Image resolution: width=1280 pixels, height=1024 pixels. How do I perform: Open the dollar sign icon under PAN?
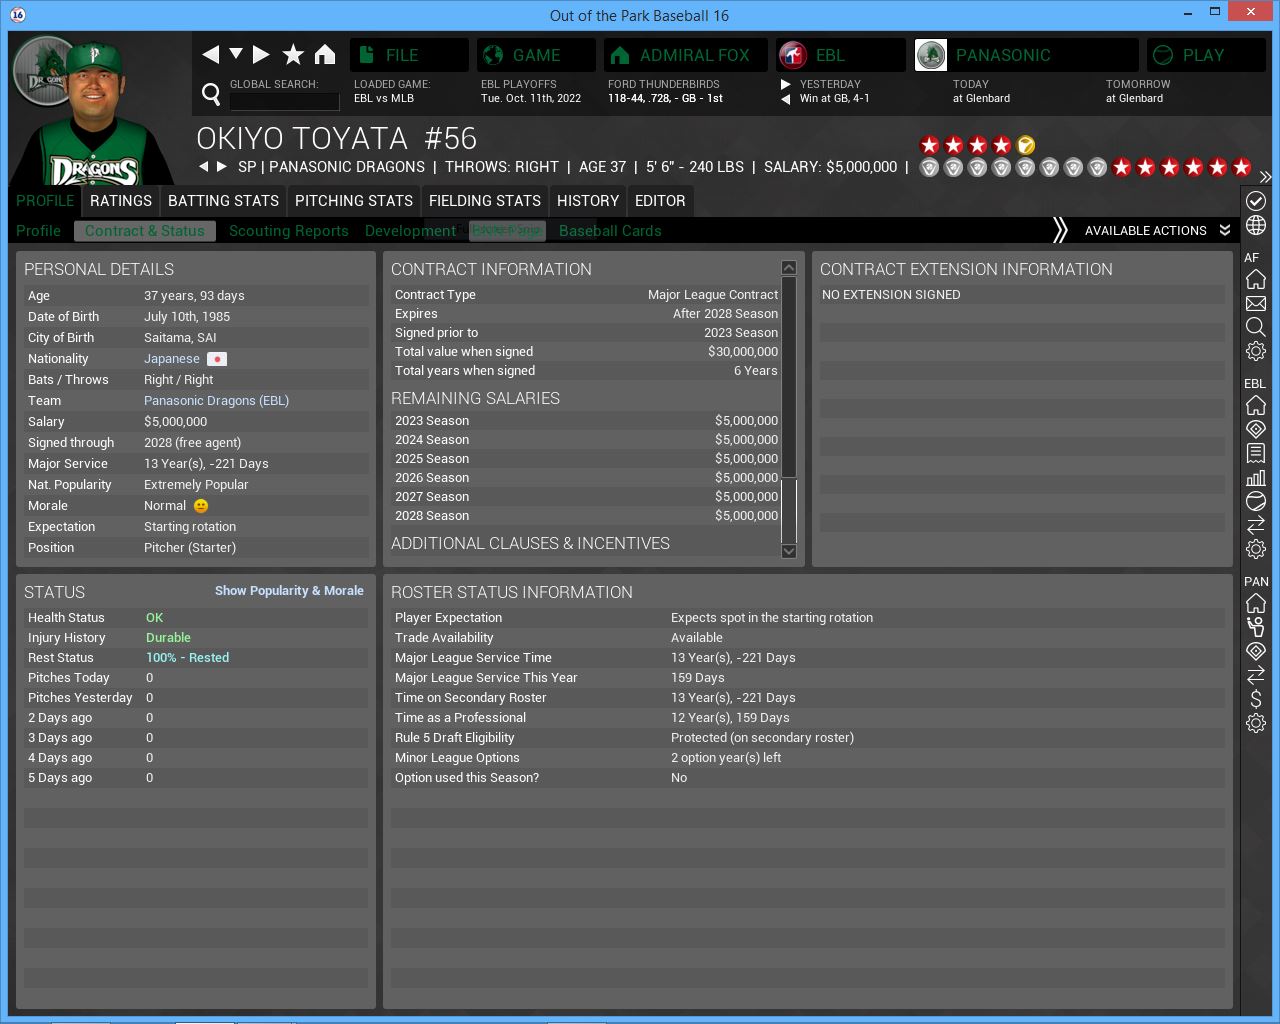[x=1256, y=699]
